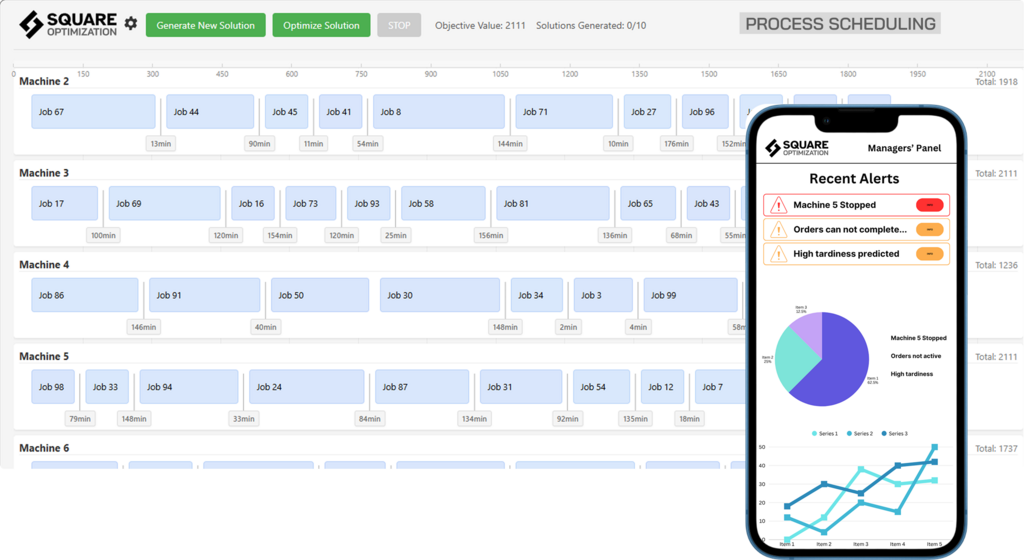The image size is (1024, 560).
Task: Click the red warning icon for Machine 5 Stopped
Action: click(x=777, y=205)
